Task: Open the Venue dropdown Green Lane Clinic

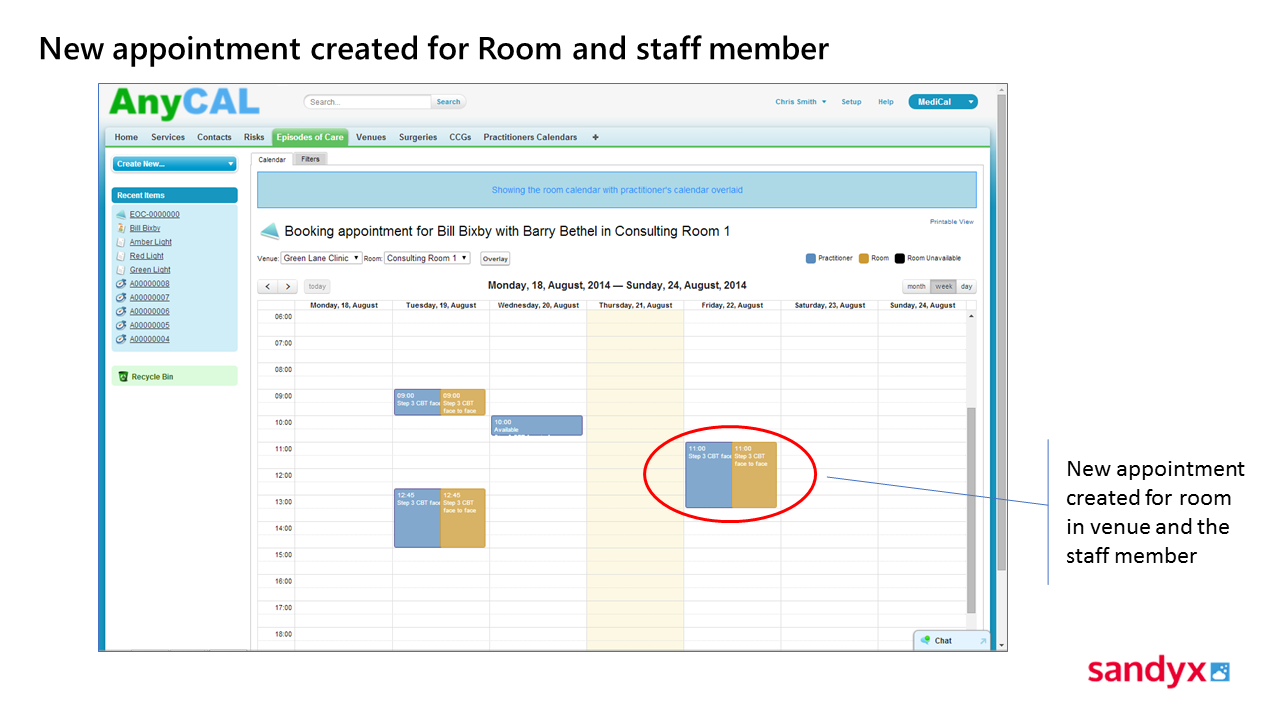Action: [321, 258]
